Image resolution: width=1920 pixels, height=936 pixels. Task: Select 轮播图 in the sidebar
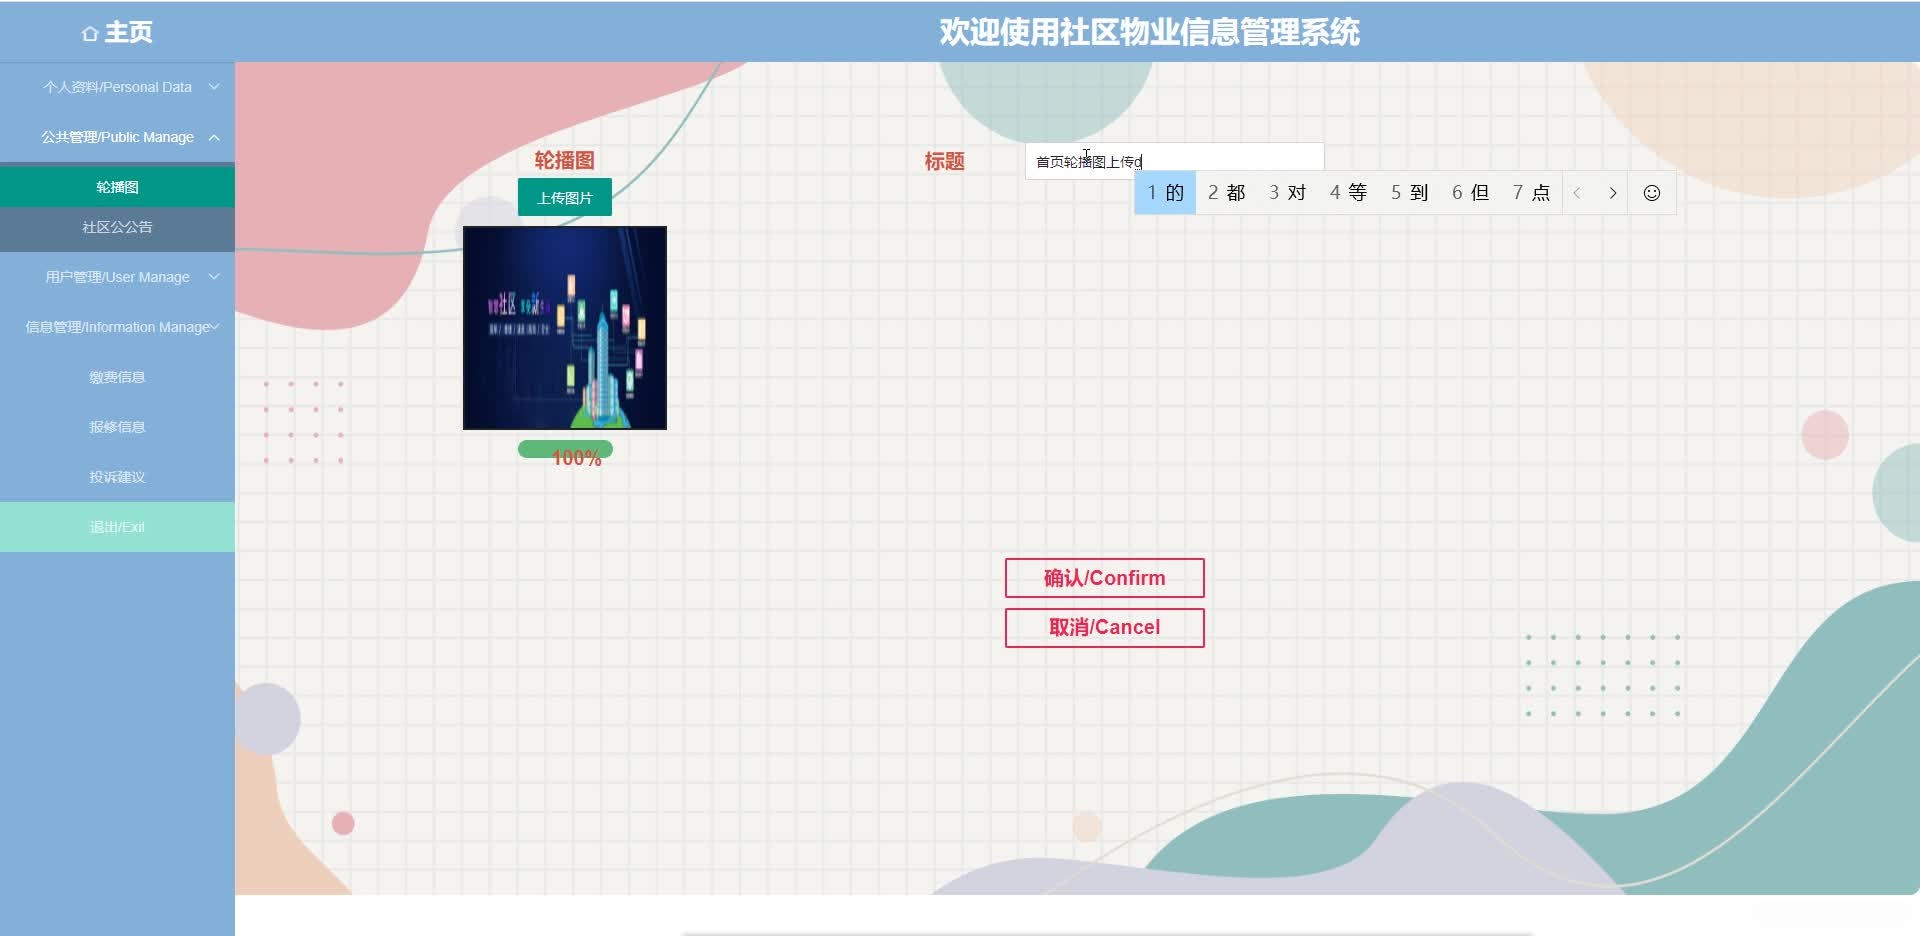[x=117, y=187]
